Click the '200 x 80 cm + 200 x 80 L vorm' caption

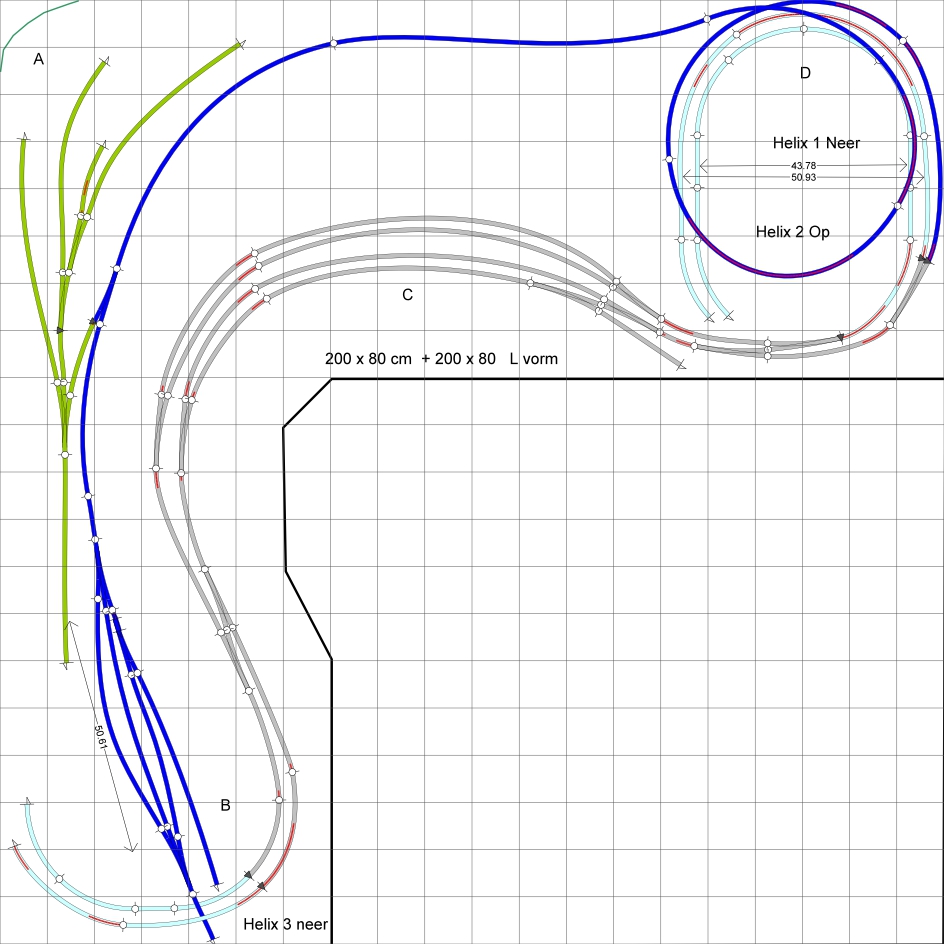pyautogui.click(x=441, y=359)
